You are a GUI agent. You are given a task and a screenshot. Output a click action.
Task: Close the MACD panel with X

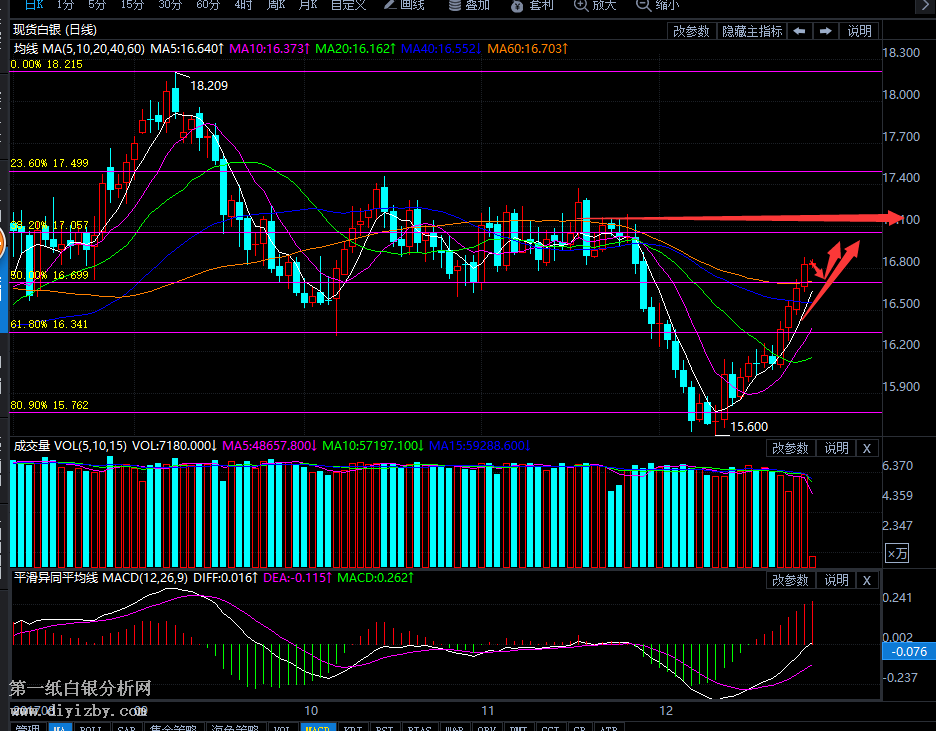point(867,580)
